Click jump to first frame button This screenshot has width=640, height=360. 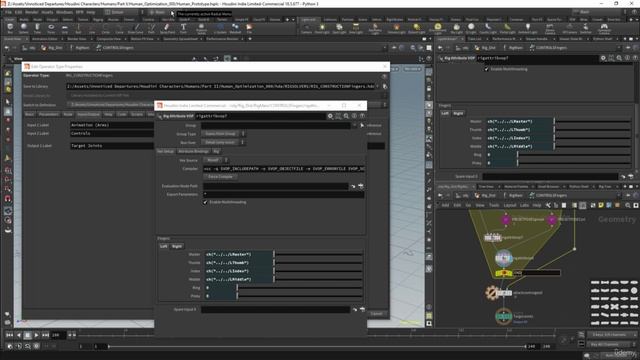tap(9, 335)
